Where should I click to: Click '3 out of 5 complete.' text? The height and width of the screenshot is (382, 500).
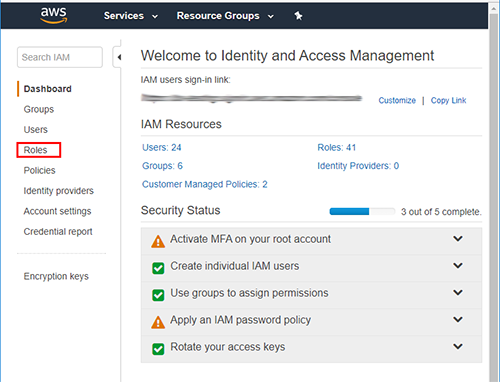point(441,212)
